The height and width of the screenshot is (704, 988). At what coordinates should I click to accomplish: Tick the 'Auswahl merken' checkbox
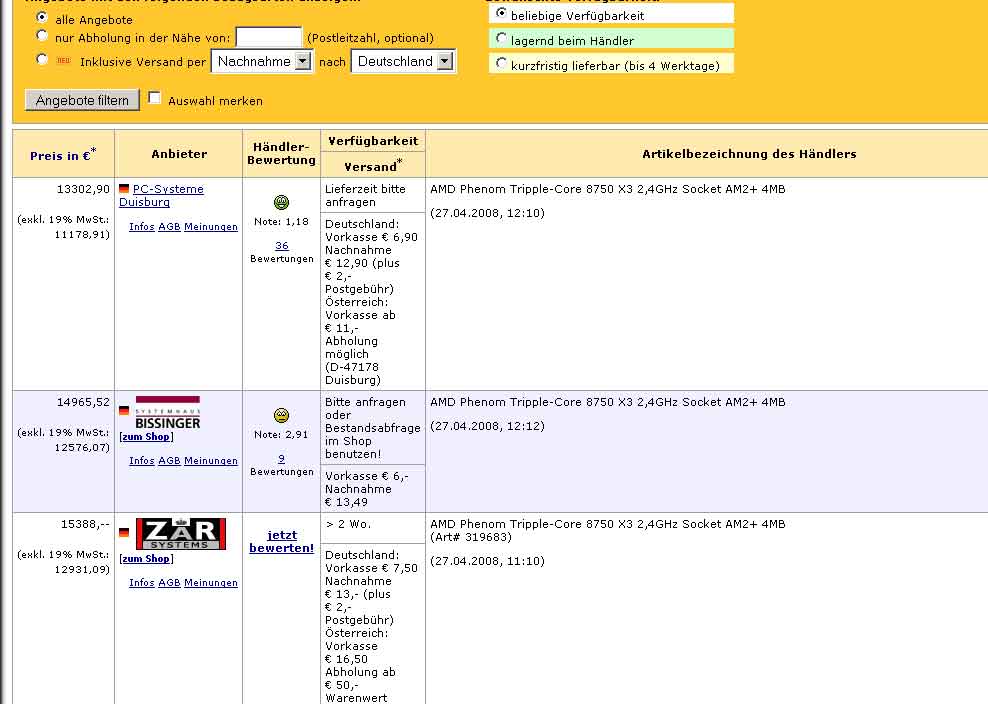154,98
